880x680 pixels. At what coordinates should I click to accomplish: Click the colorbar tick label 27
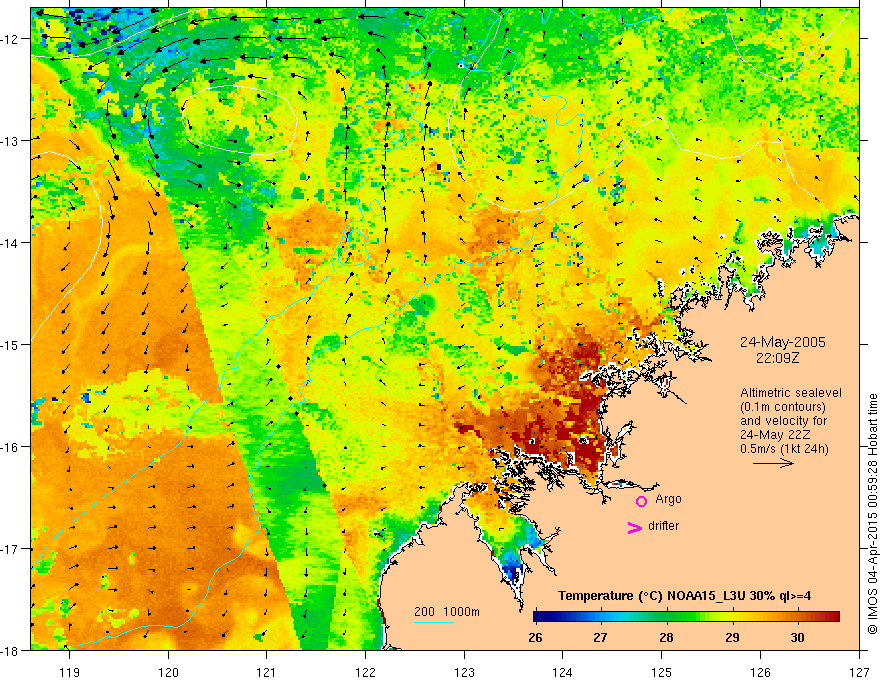(601, 637)
